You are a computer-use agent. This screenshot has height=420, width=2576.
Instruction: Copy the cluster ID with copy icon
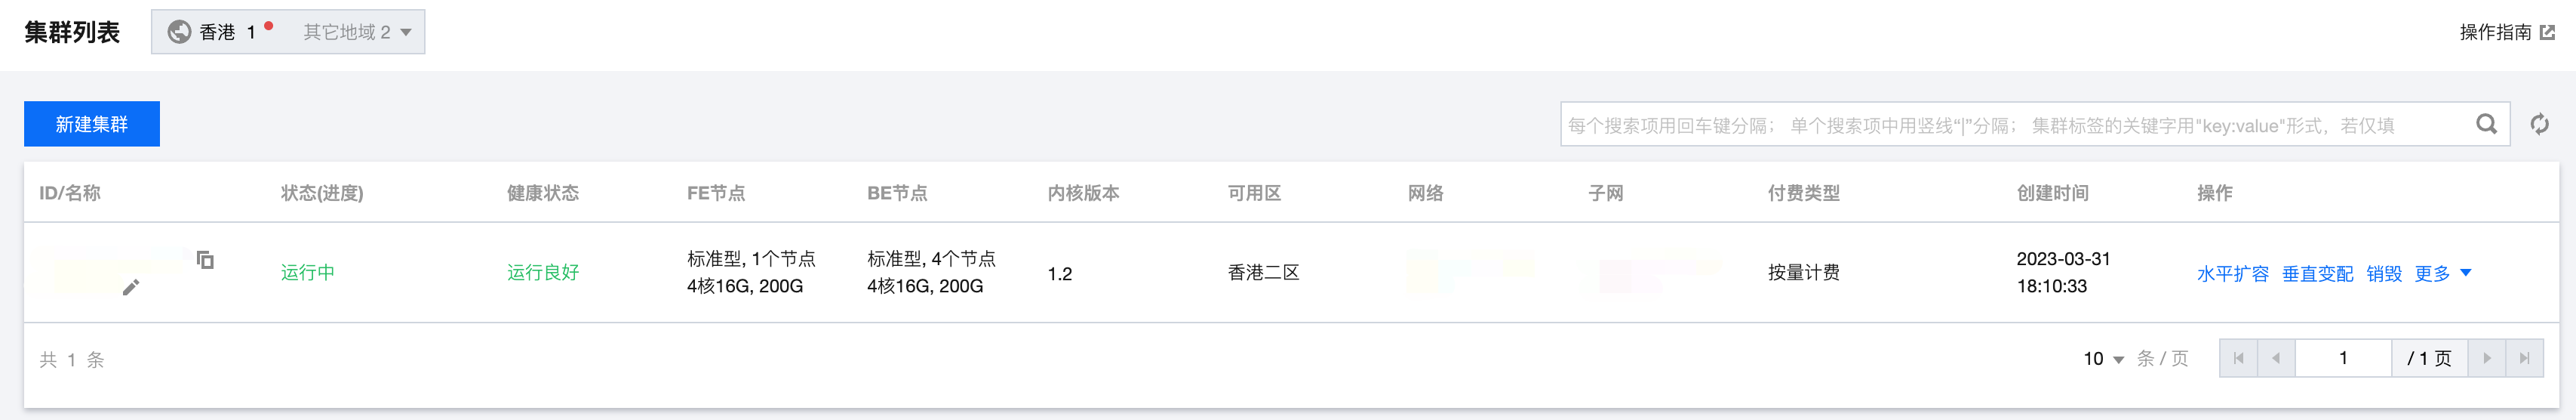point(205,260)
